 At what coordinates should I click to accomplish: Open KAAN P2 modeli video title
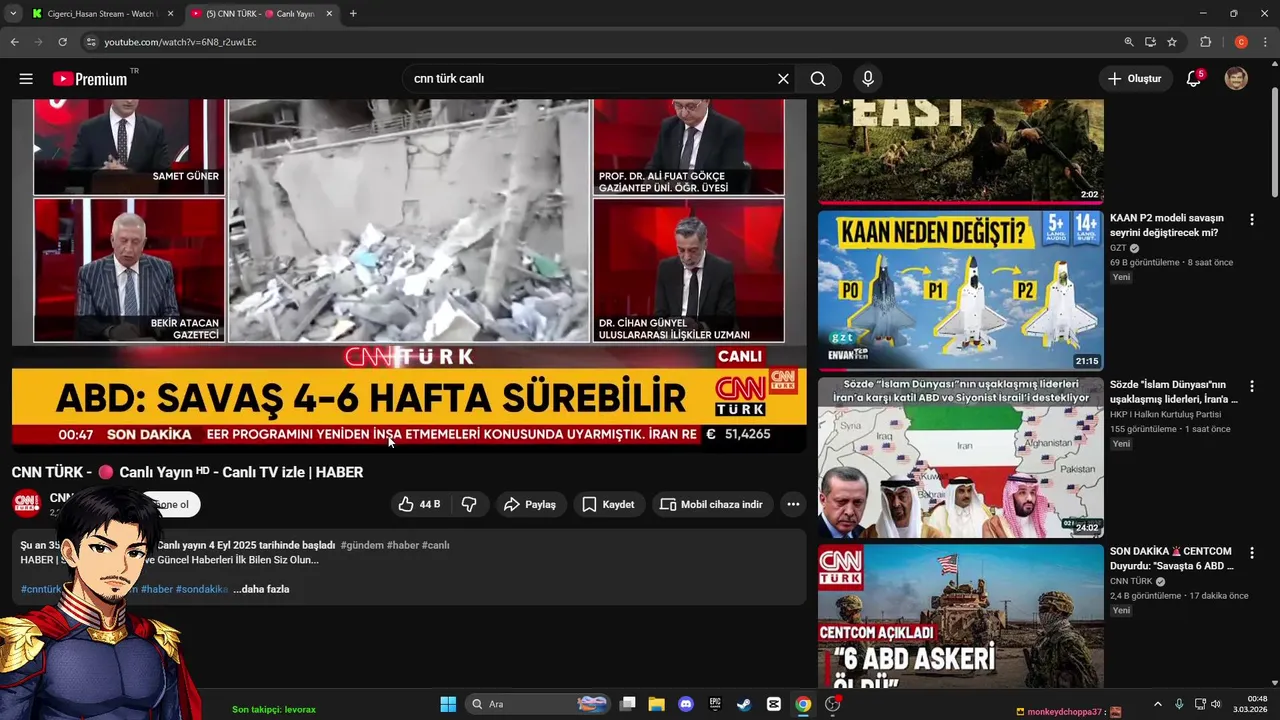[1167, 225]
